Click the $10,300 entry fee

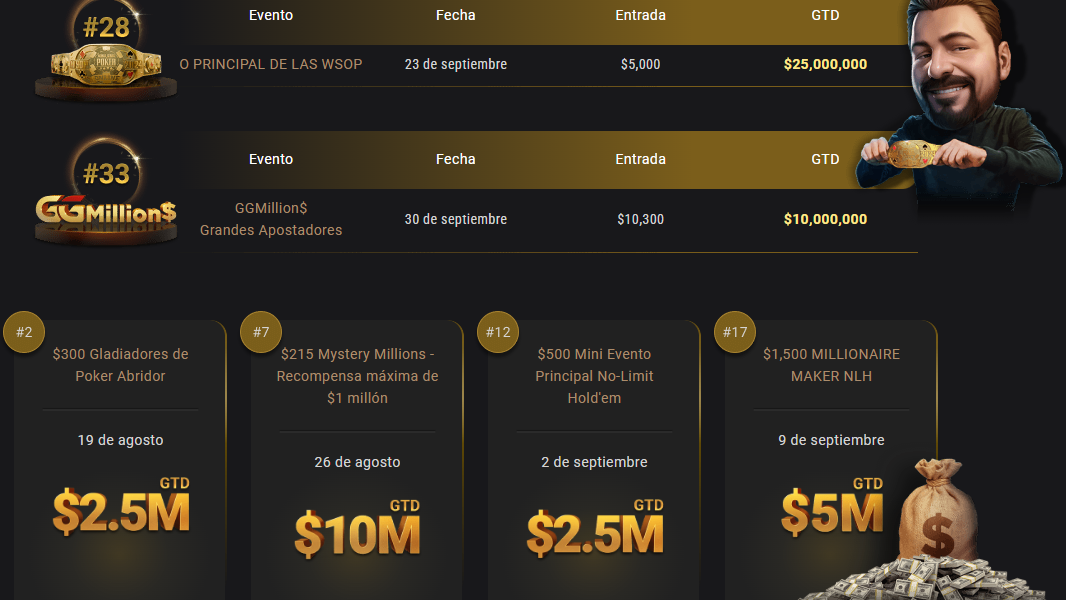tap(640, 219)
